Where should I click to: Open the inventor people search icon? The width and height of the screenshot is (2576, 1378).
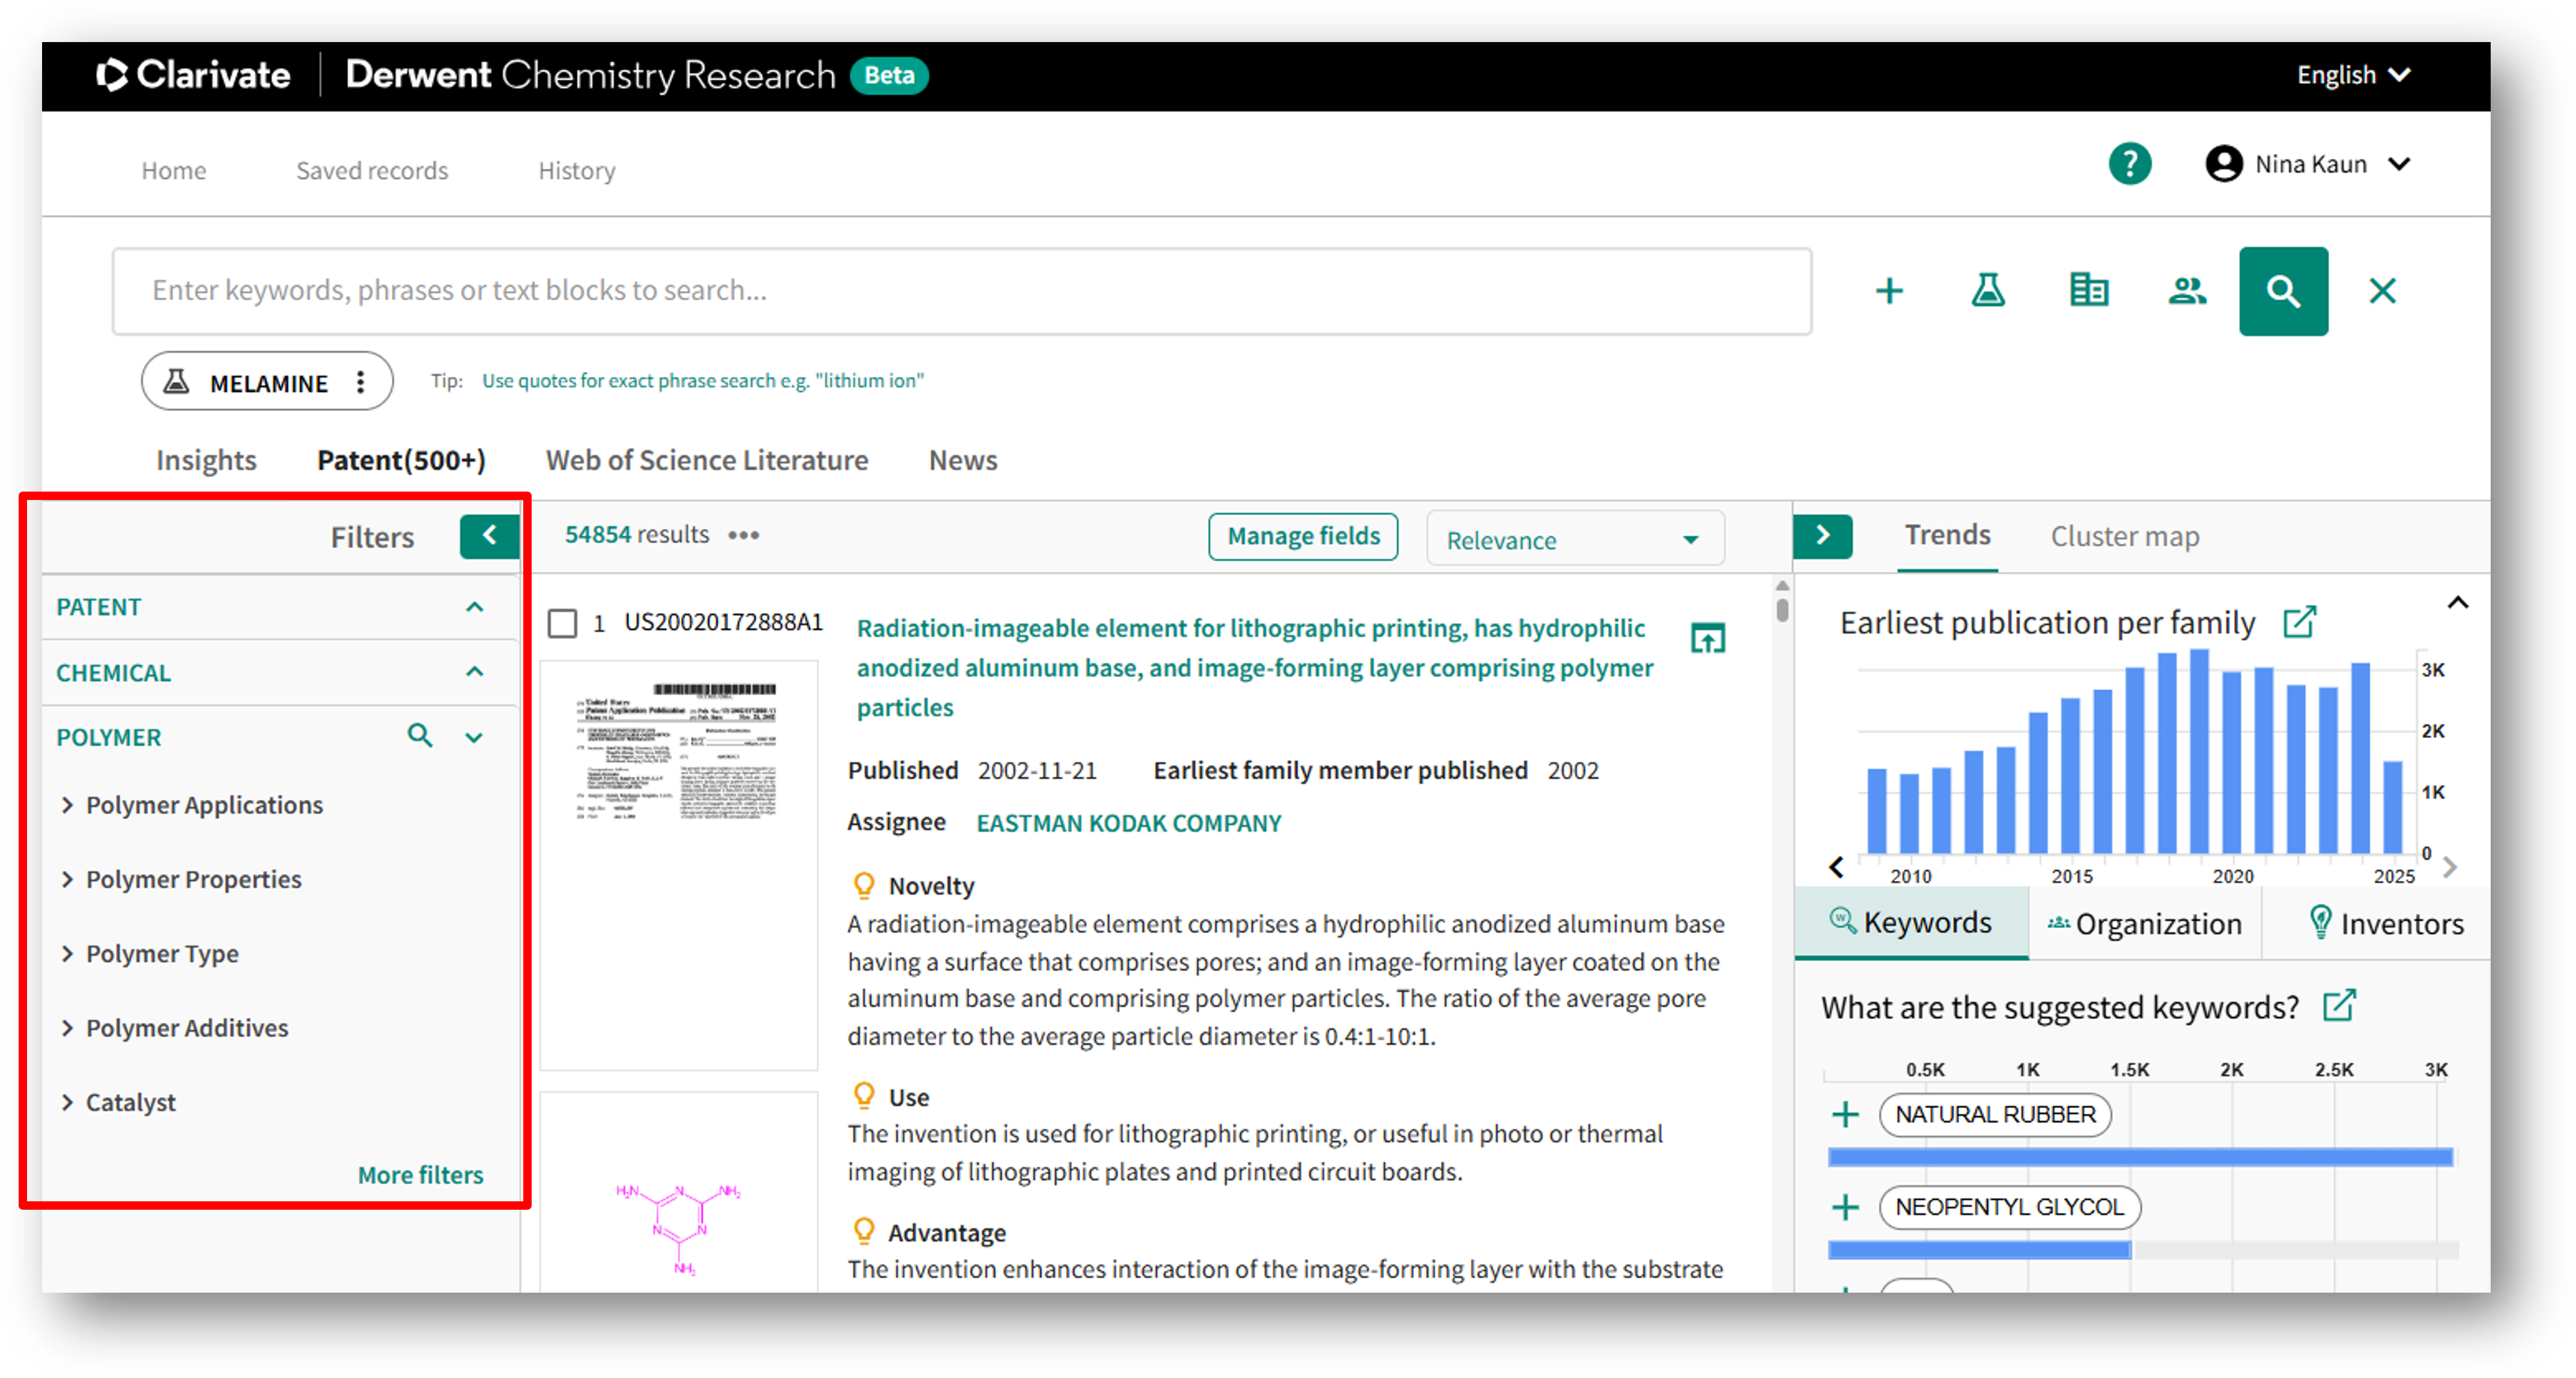[2187, 291]
